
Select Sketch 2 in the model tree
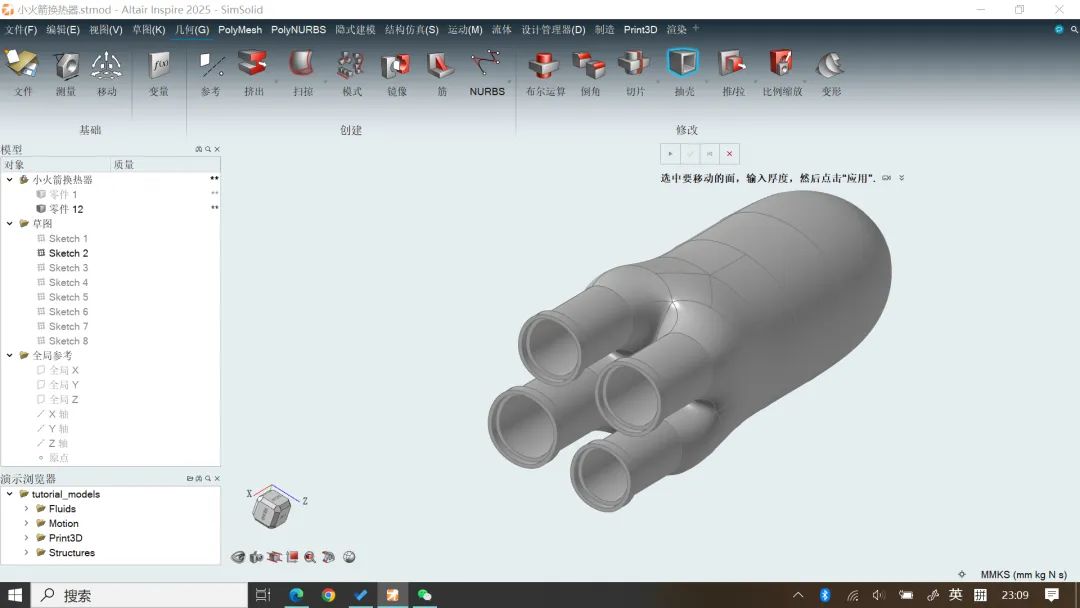68,253
